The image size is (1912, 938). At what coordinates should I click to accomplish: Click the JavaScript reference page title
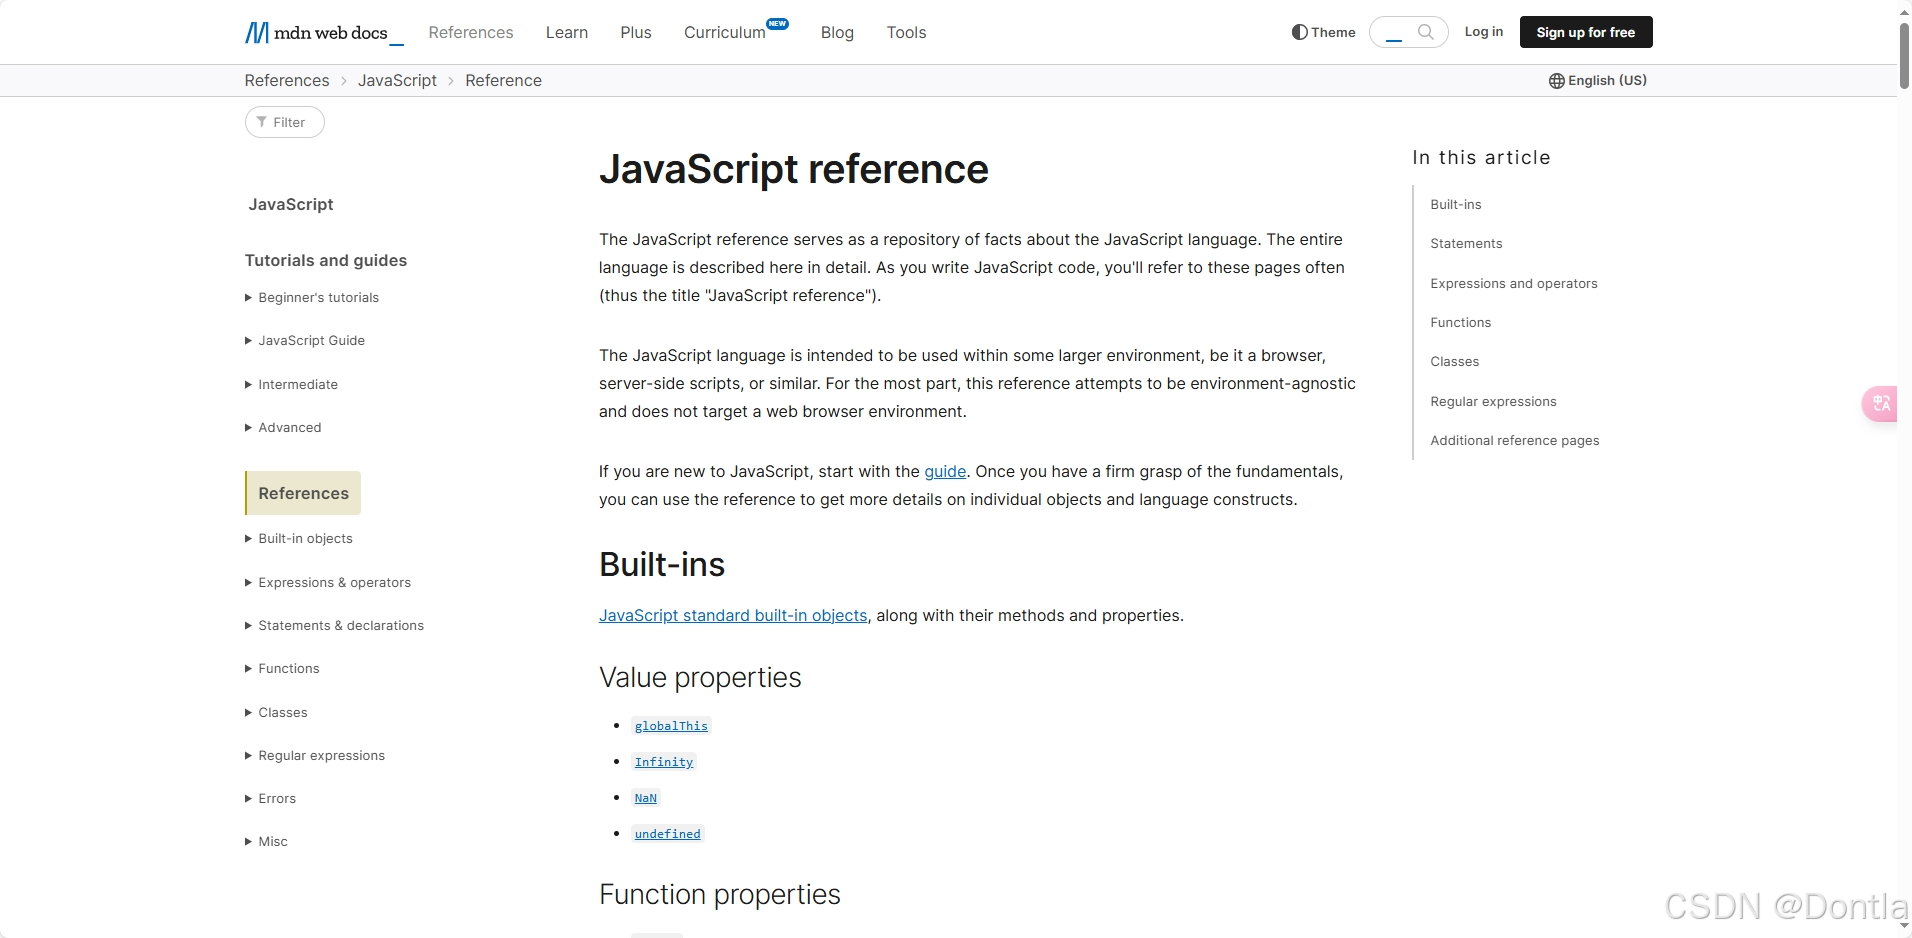[x=794, y=169]
